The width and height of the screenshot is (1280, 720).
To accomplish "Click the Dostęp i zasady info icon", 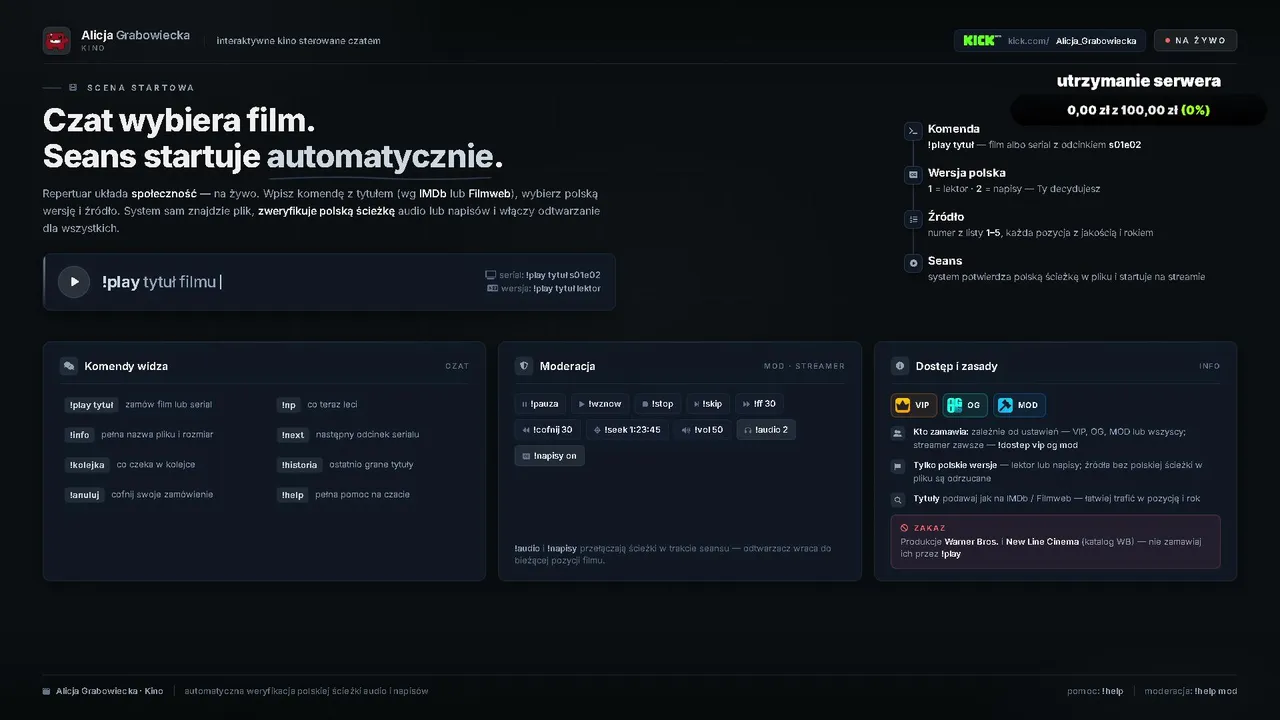I will pyautogui.click(x=900, y=366).
